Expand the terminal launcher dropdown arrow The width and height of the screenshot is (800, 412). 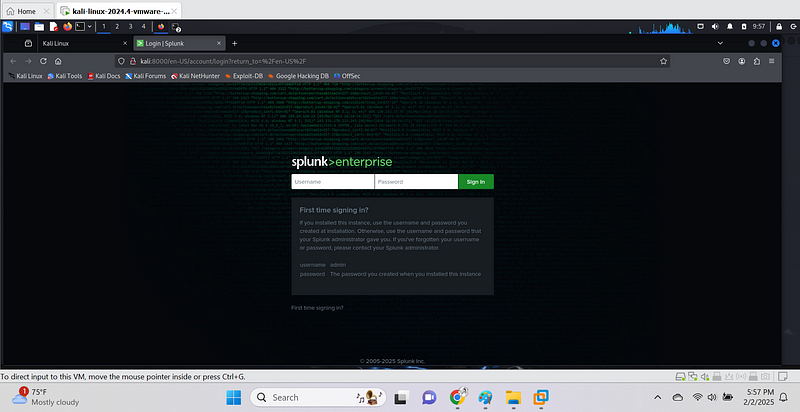90,27
